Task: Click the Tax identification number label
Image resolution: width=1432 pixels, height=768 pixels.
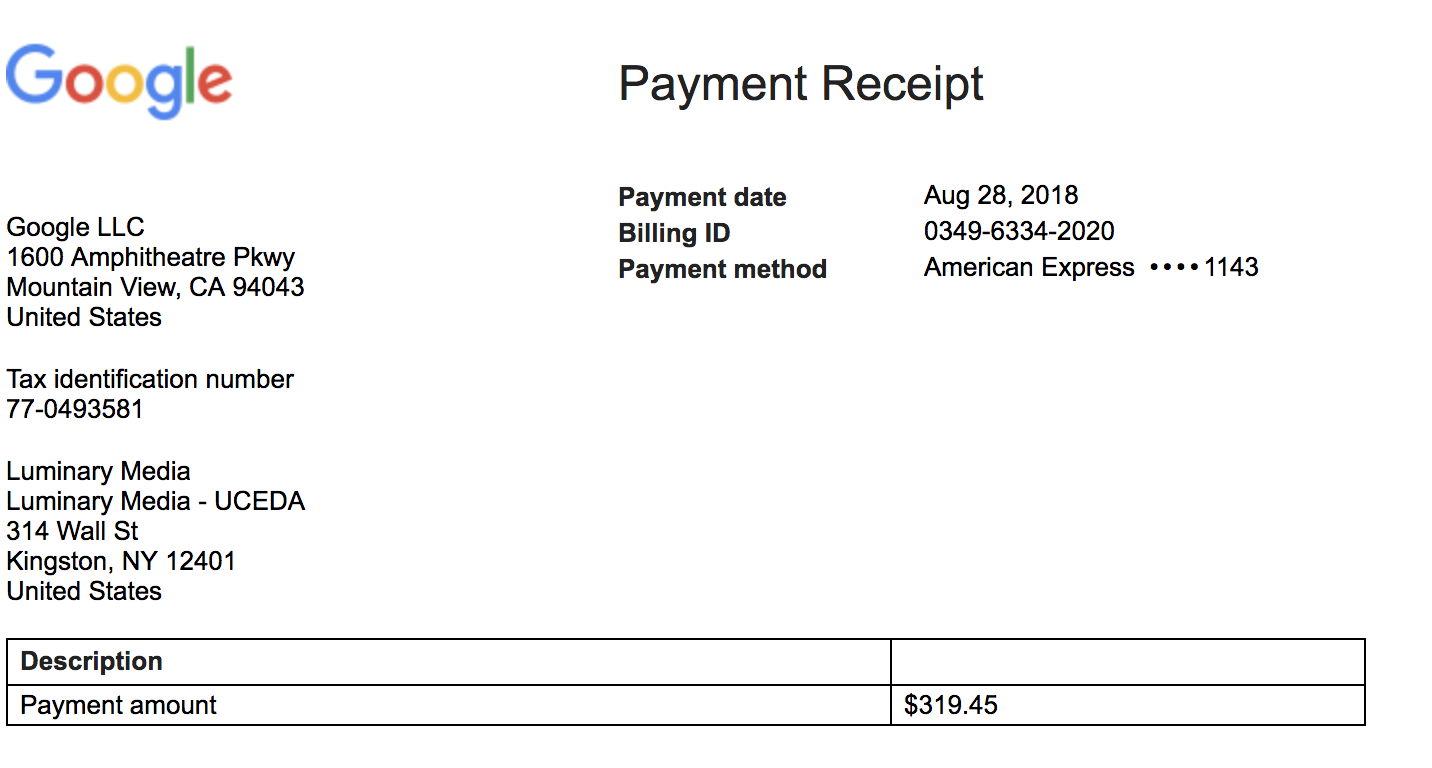Action: pyautogui.click(x=150, y=379)
